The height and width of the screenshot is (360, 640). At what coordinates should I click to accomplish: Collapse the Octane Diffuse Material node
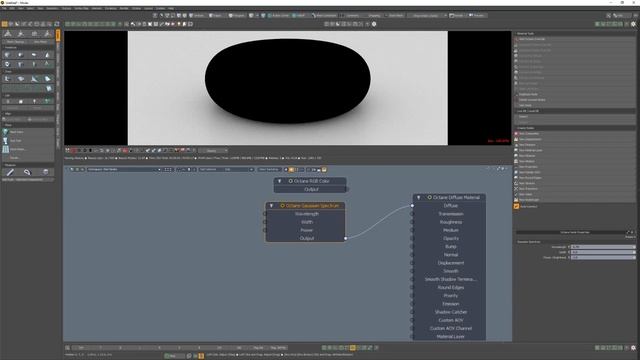[418, 198]
